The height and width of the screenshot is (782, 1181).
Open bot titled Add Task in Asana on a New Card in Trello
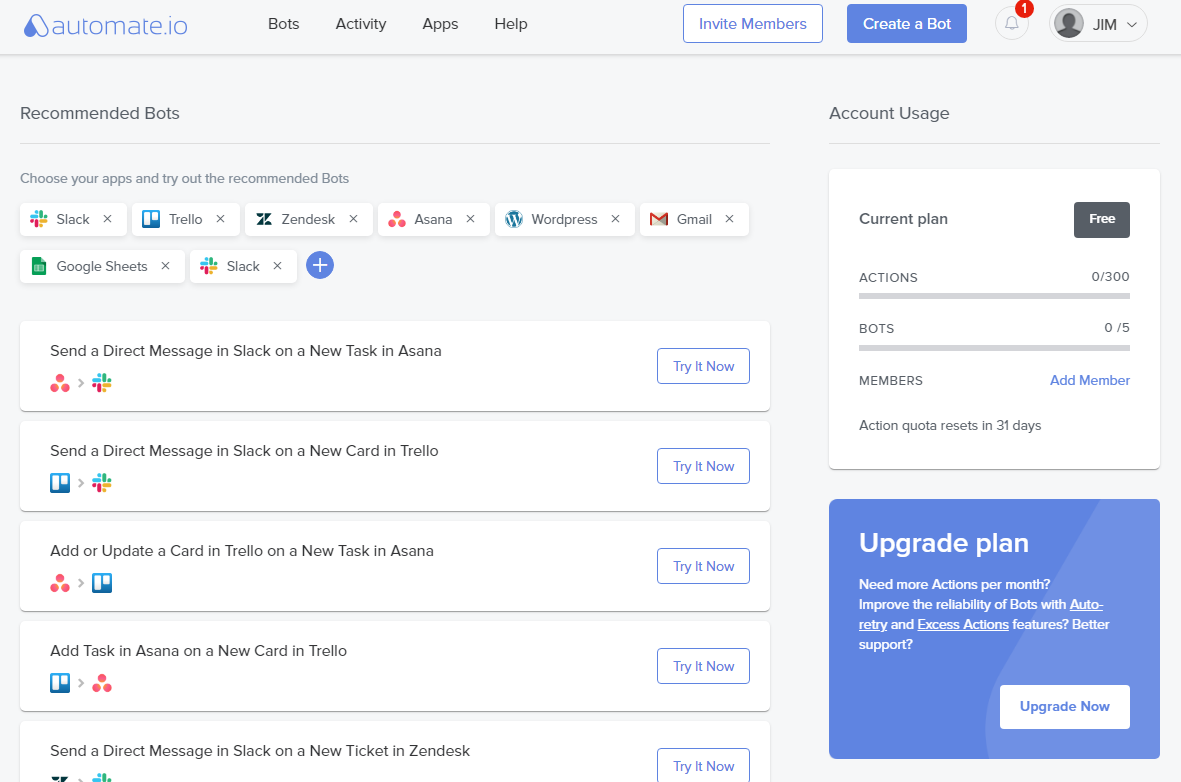point(198,651)
